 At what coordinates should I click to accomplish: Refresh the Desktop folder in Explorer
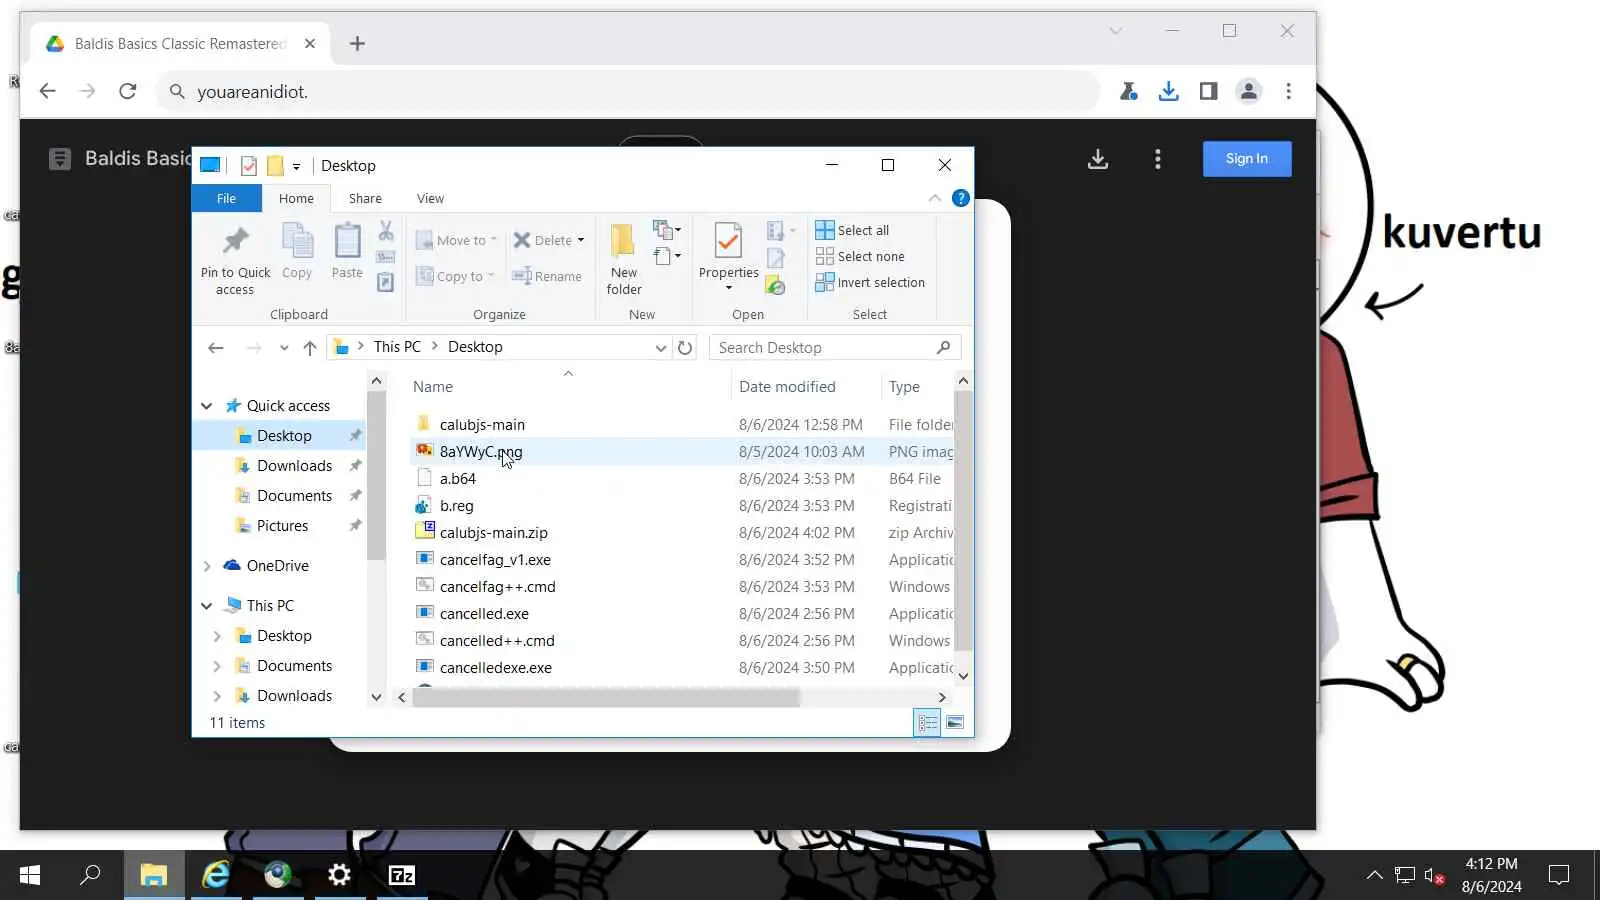(685, 348)
